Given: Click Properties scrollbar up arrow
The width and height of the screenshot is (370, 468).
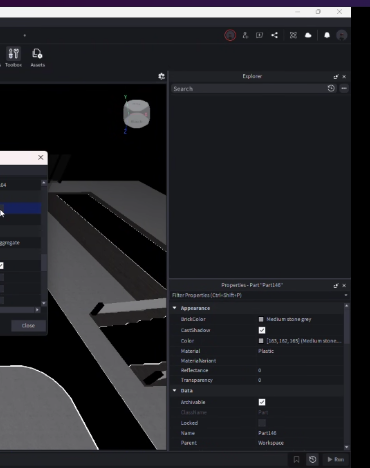Looking at the screenshot, I should click(347, 305).
